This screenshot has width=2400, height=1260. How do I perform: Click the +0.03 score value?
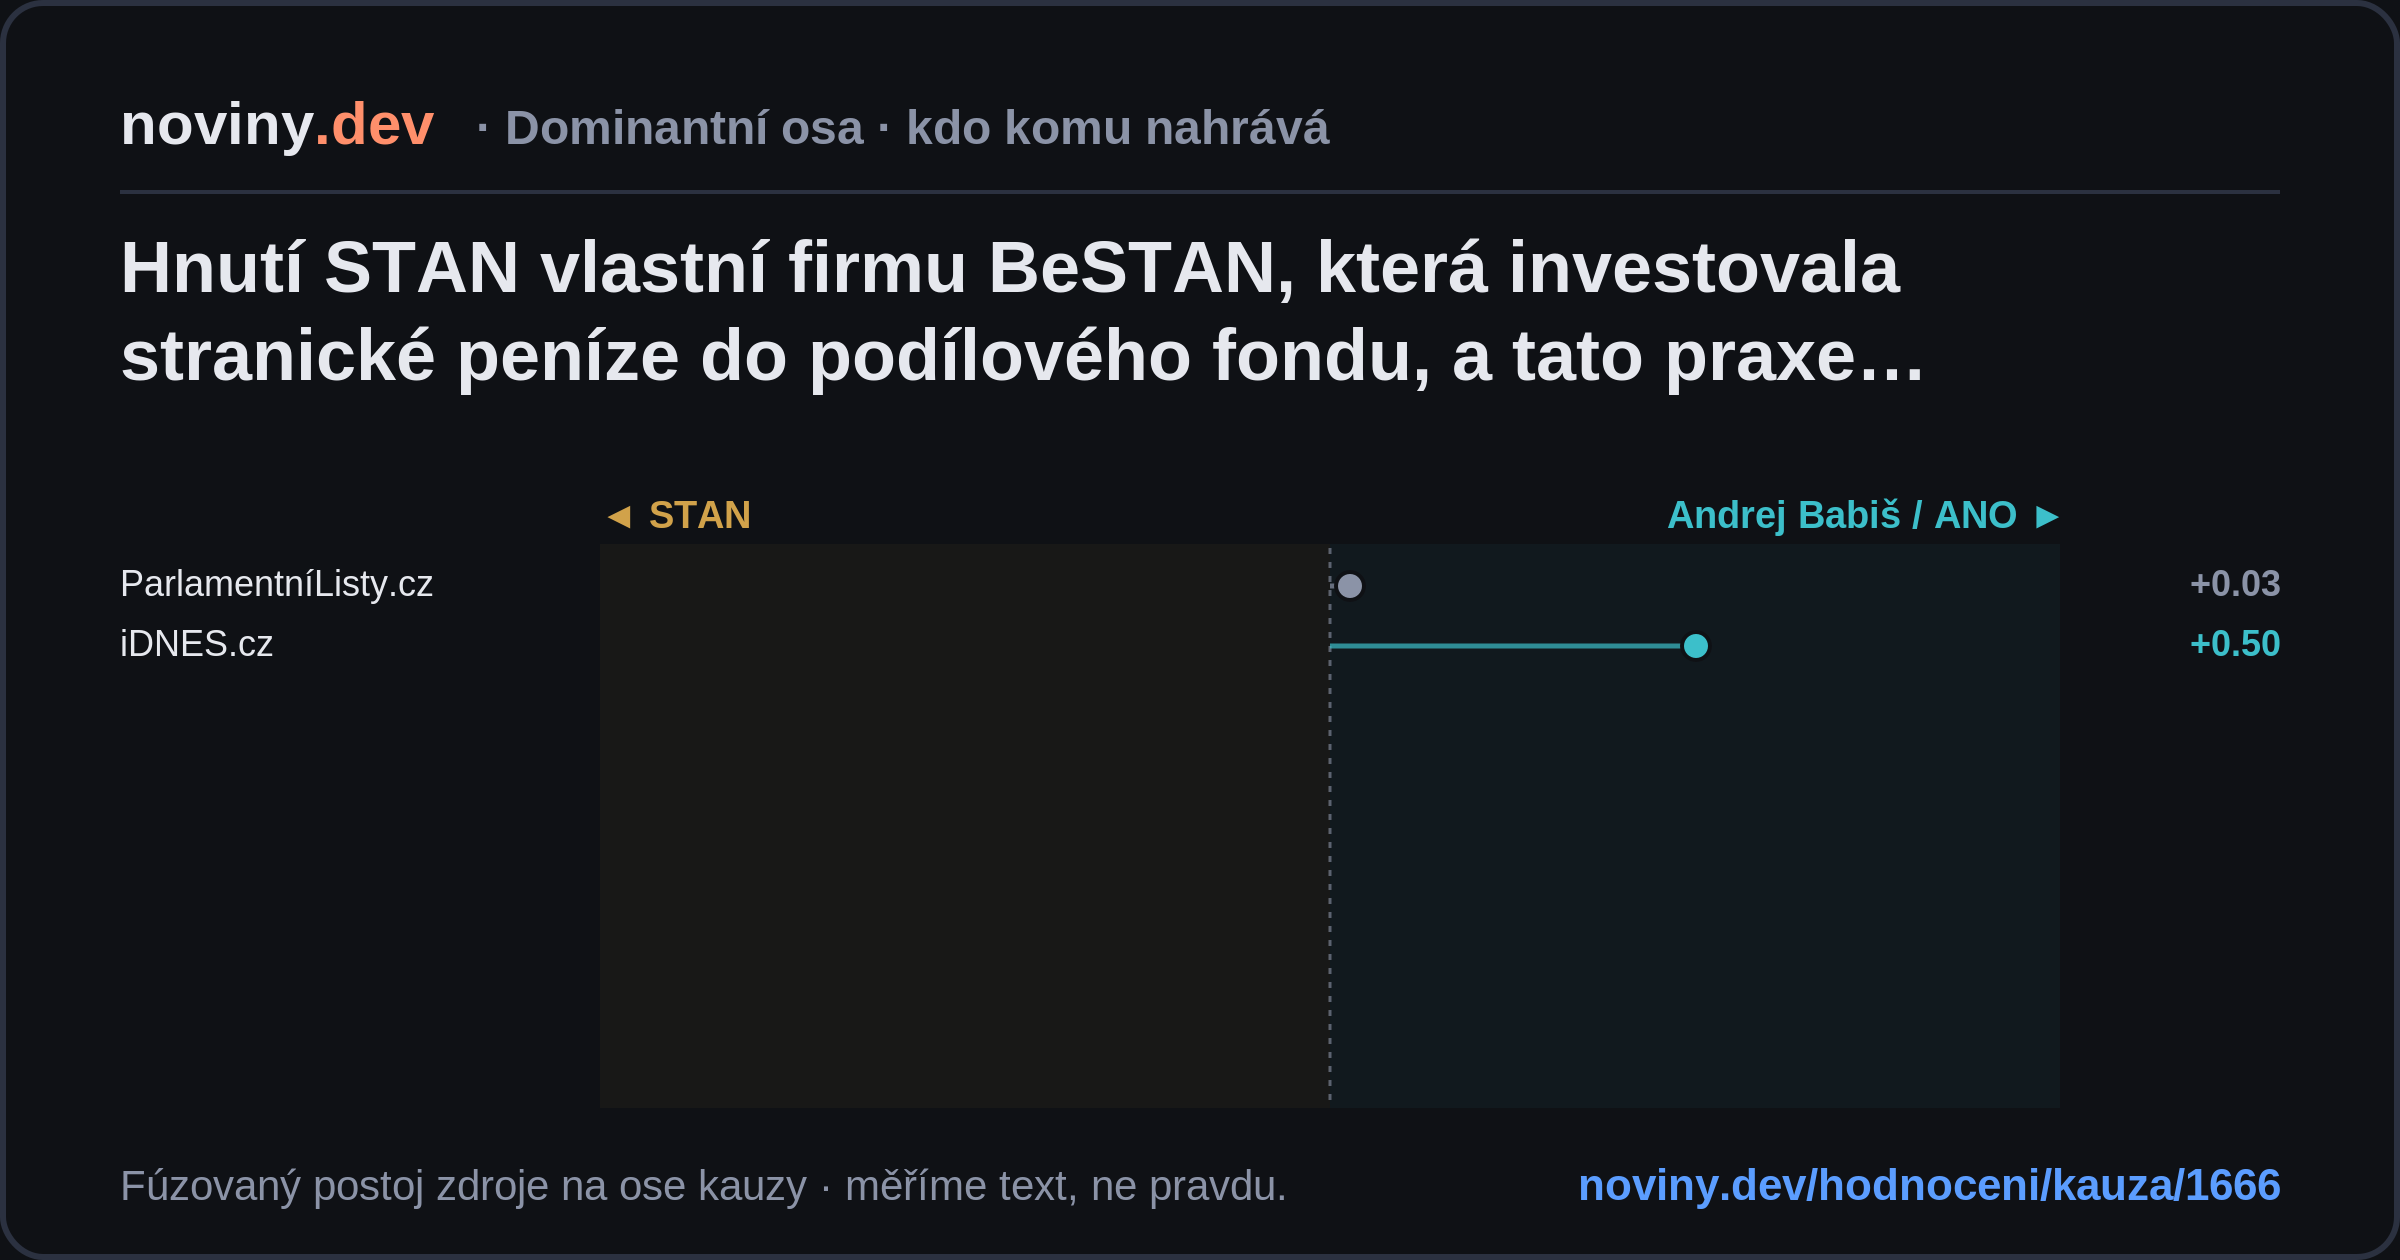tap(2235, 584)
